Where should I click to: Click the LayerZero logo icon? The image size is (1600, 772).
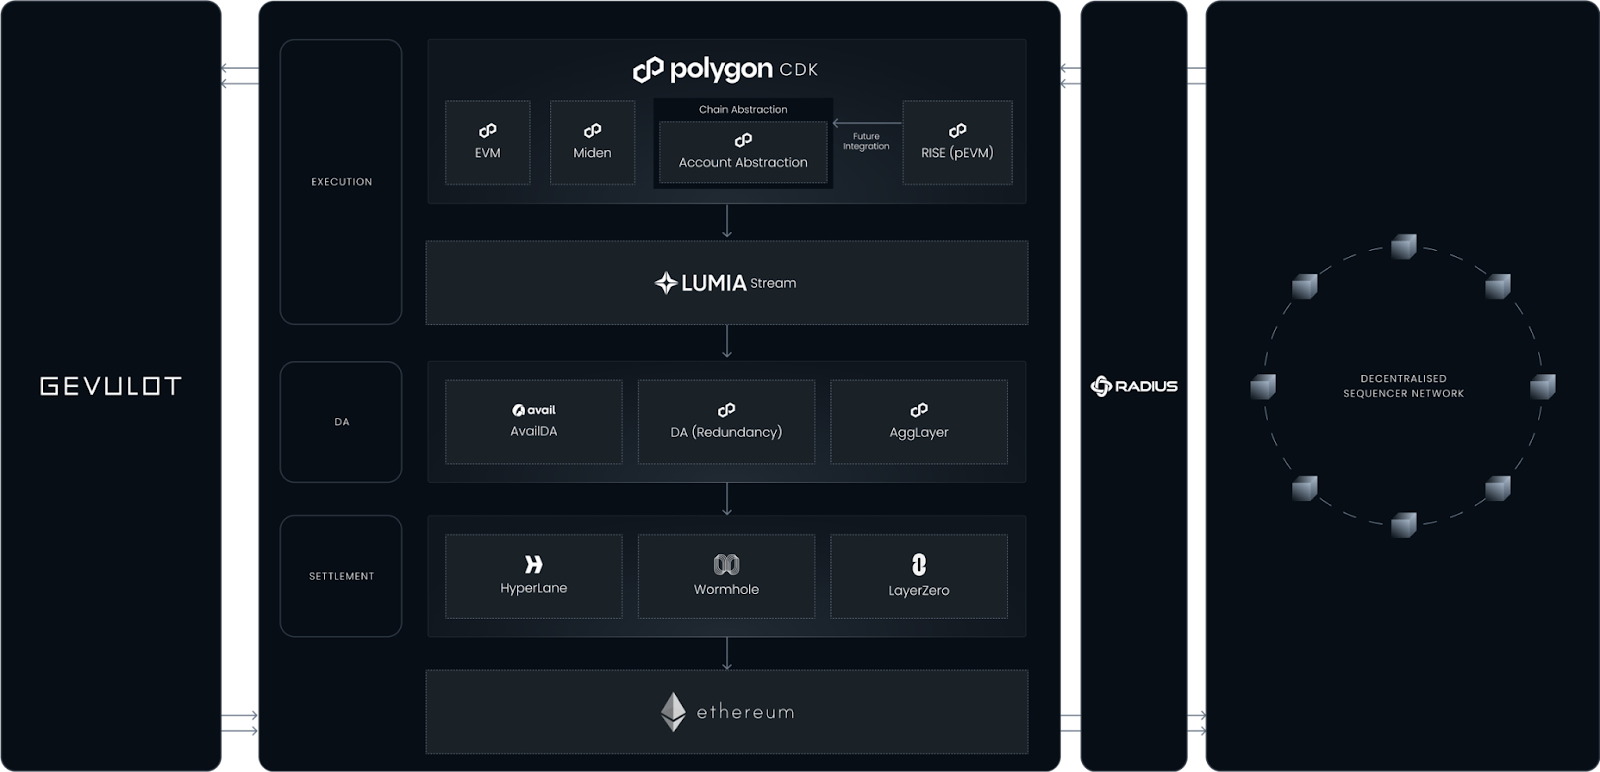click(919, 565)
